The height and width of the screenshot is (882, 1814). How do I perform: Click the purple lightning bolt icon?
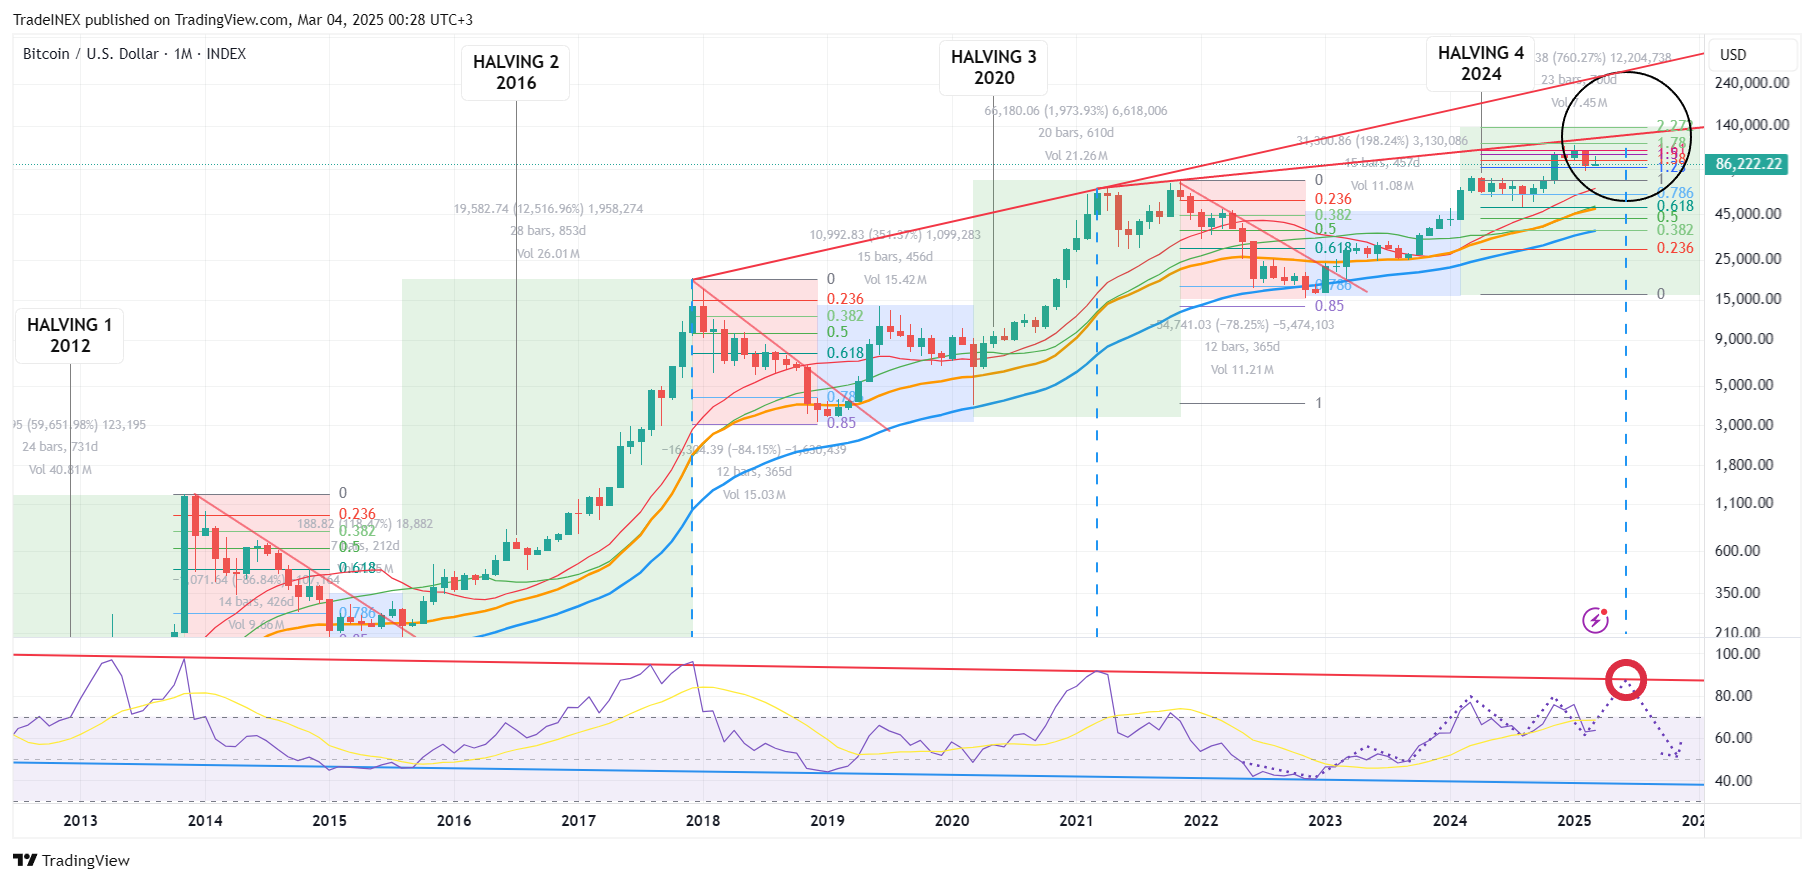[x=1595, y=620]
